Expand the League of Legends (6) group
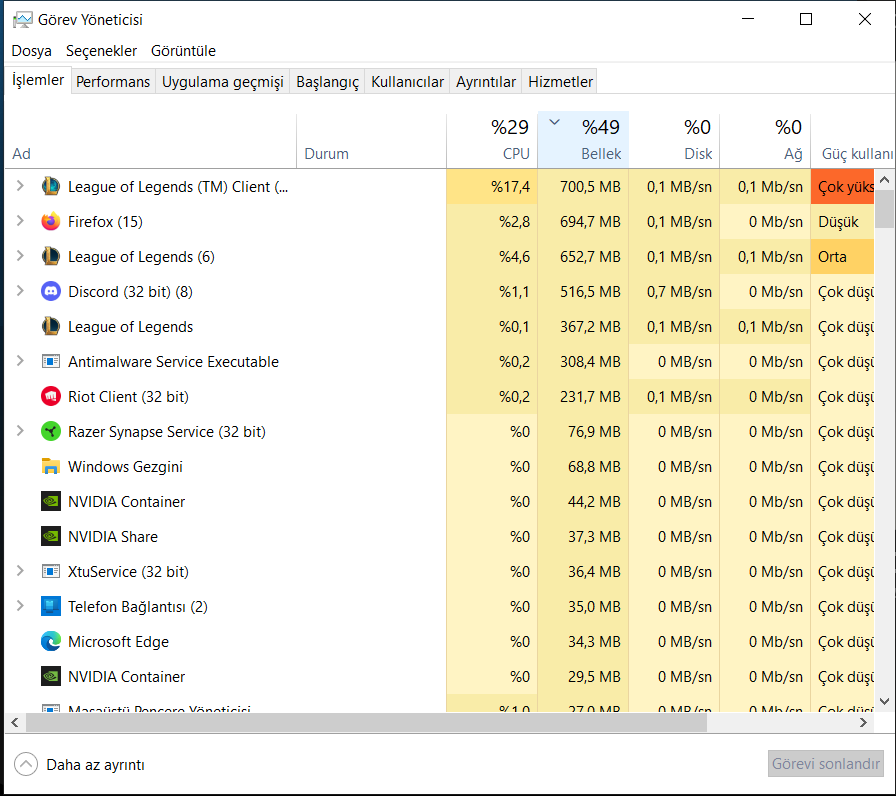Screen dimensions: 896x796 click(20, 256)
